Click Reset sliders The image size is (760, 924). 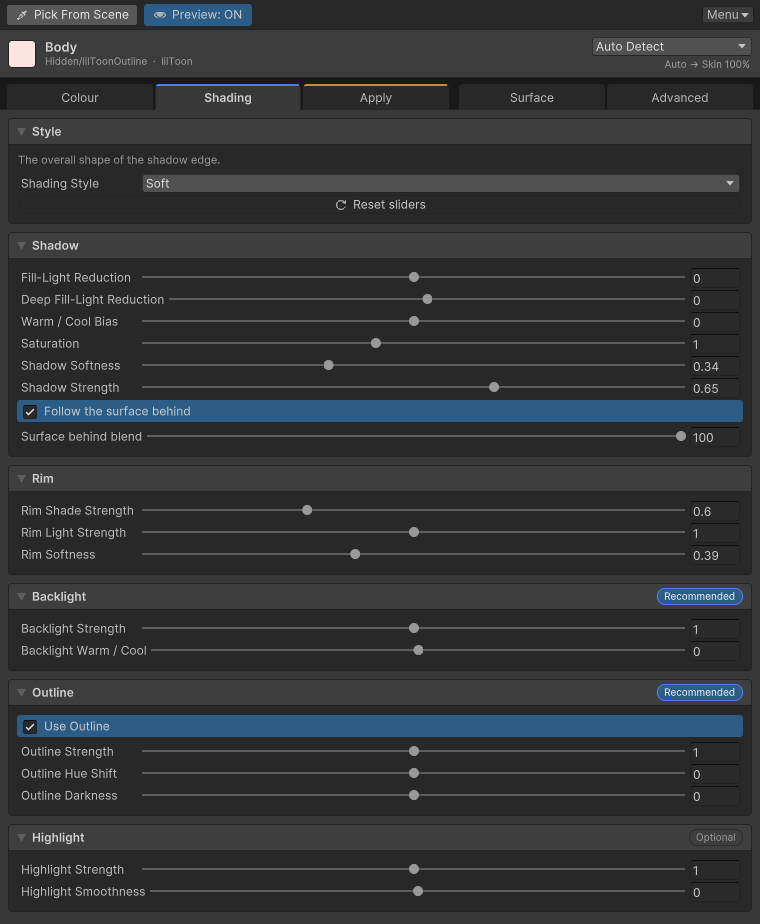coord(380,205)
